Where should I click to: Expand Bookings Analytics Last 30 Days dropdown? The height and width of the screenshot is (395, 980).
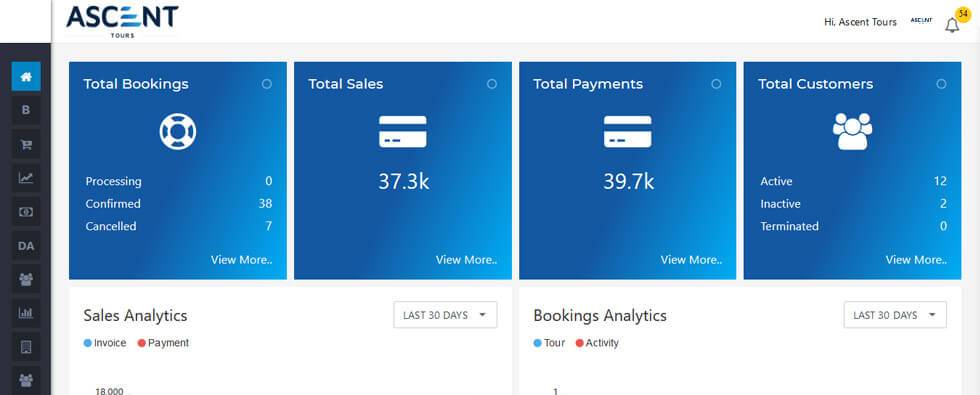coord(895,315)
